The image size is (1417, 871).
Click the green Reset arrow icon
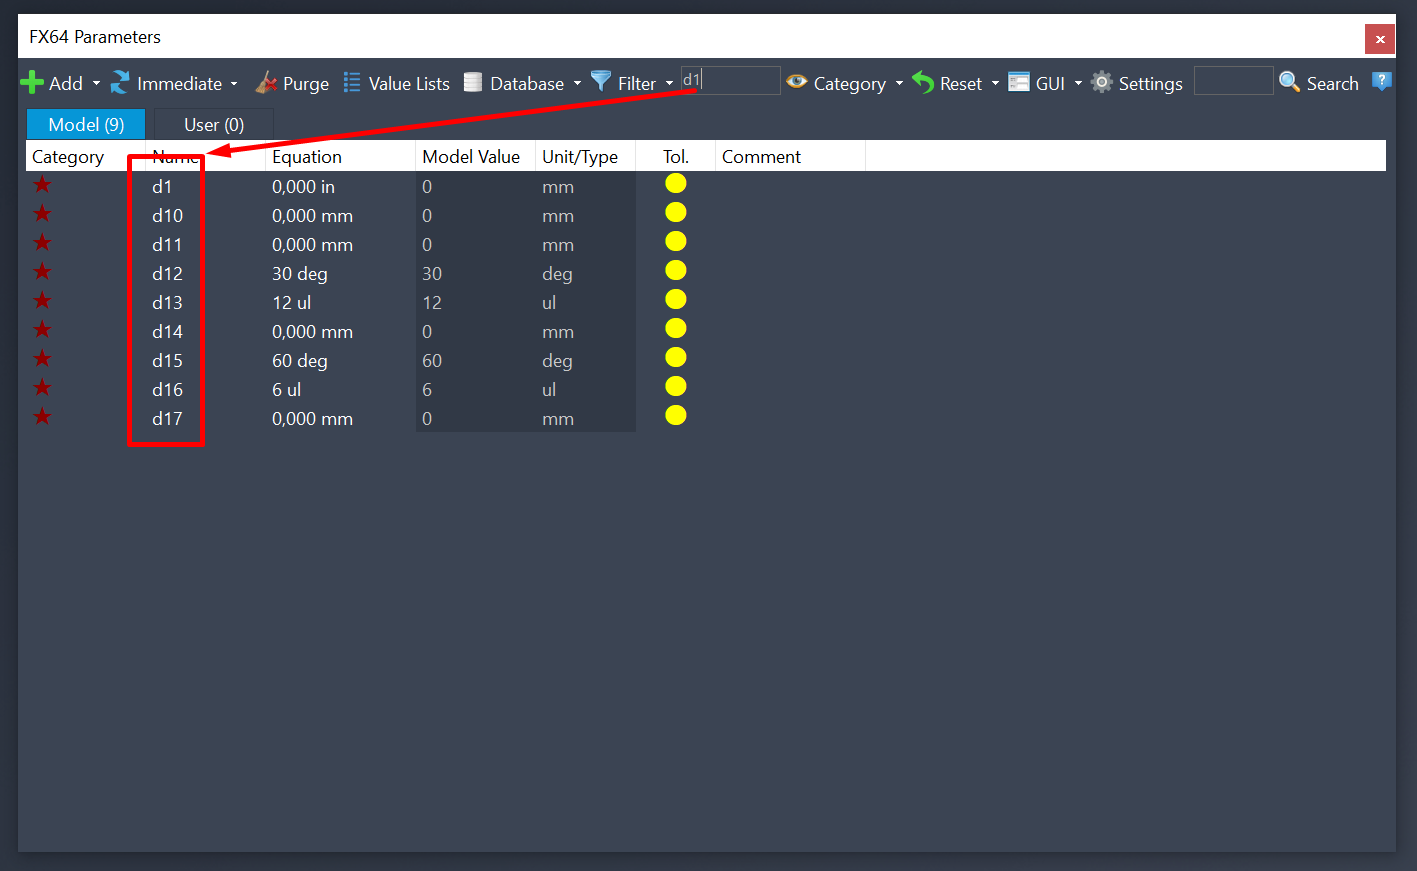[x=923, y=82]
